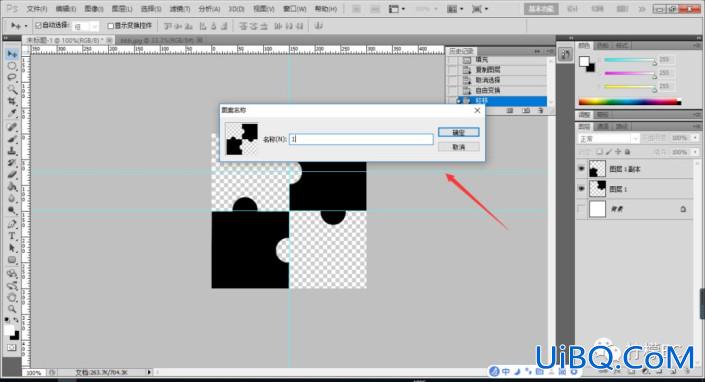The image size is (705, 382).
Task: Open the layer fill 100% arrow
Action: coord(696,152)
